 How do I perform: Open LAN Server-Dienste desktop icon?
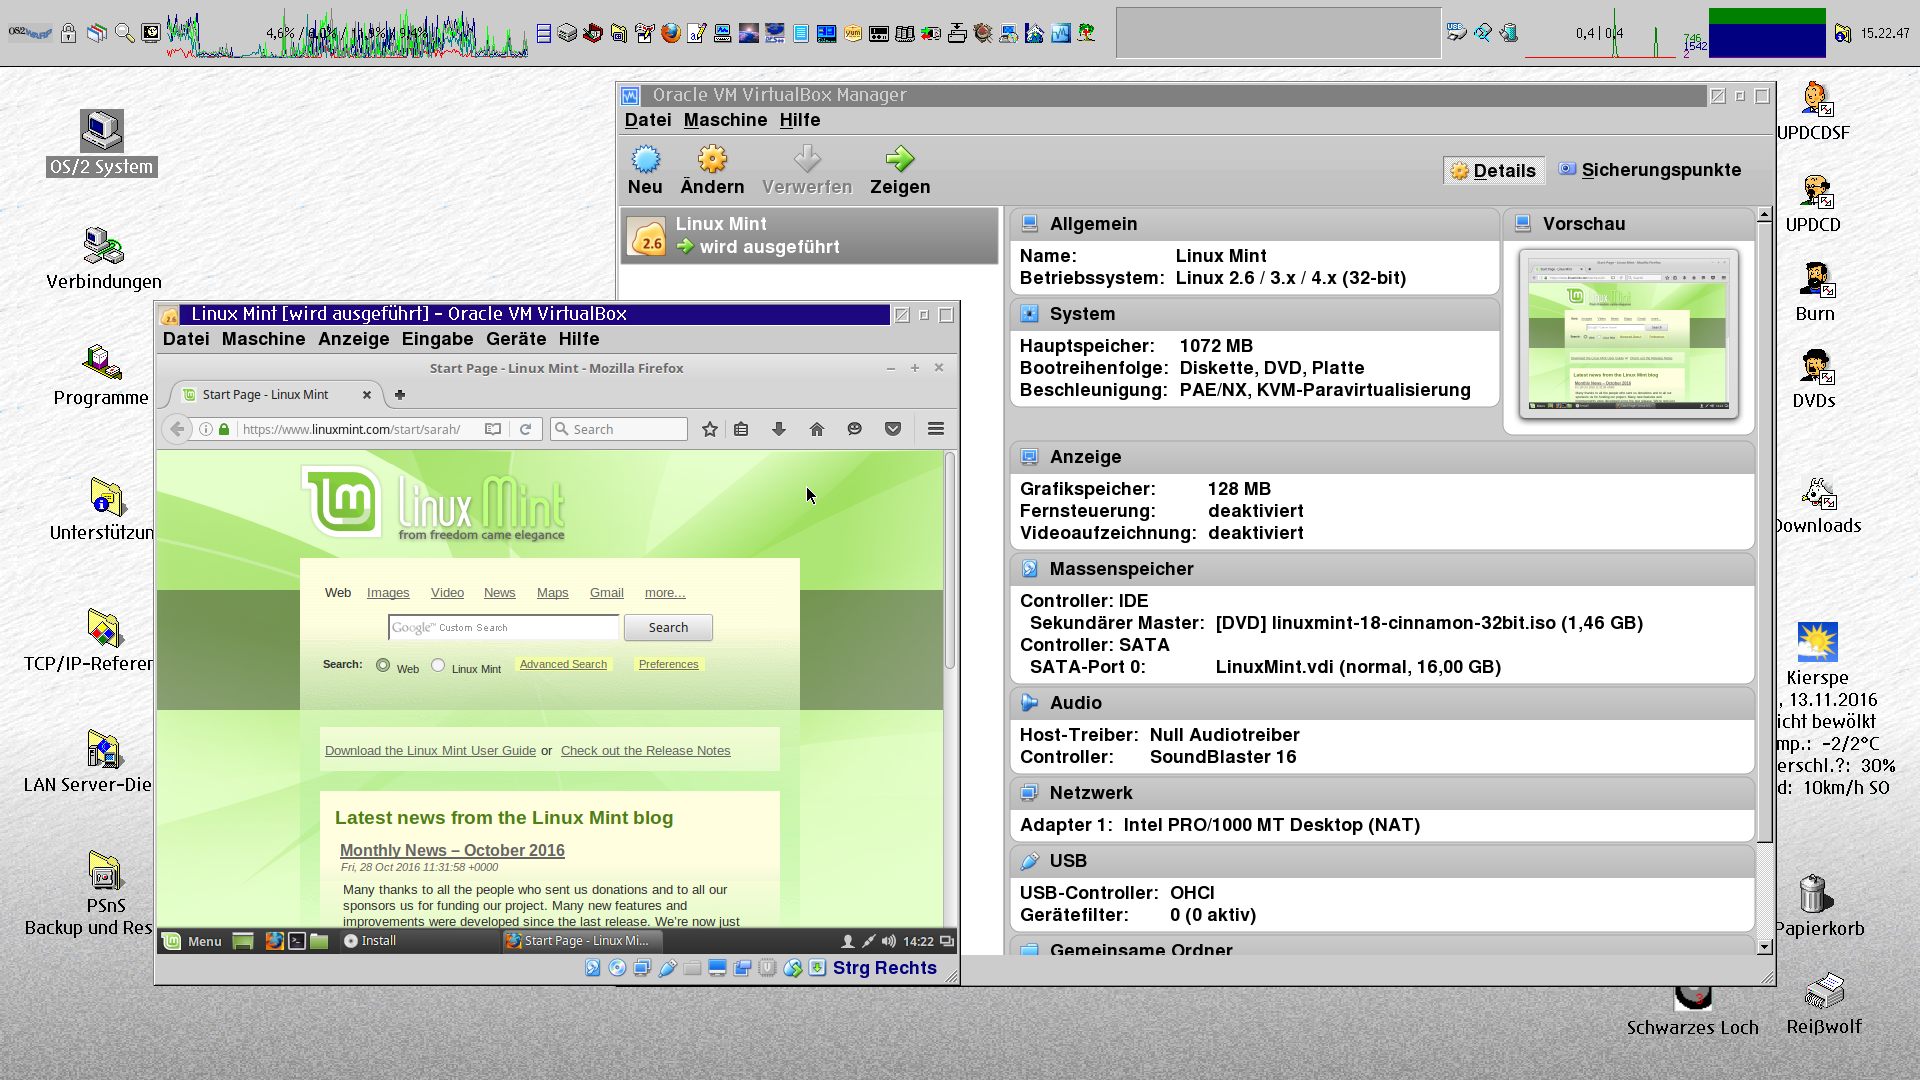[104, 749]
